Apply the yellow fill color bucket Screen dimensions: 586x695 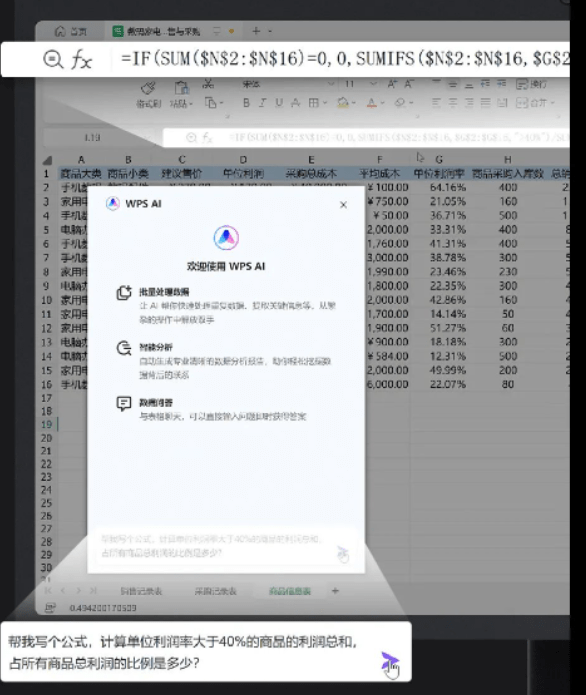[343, 103]
